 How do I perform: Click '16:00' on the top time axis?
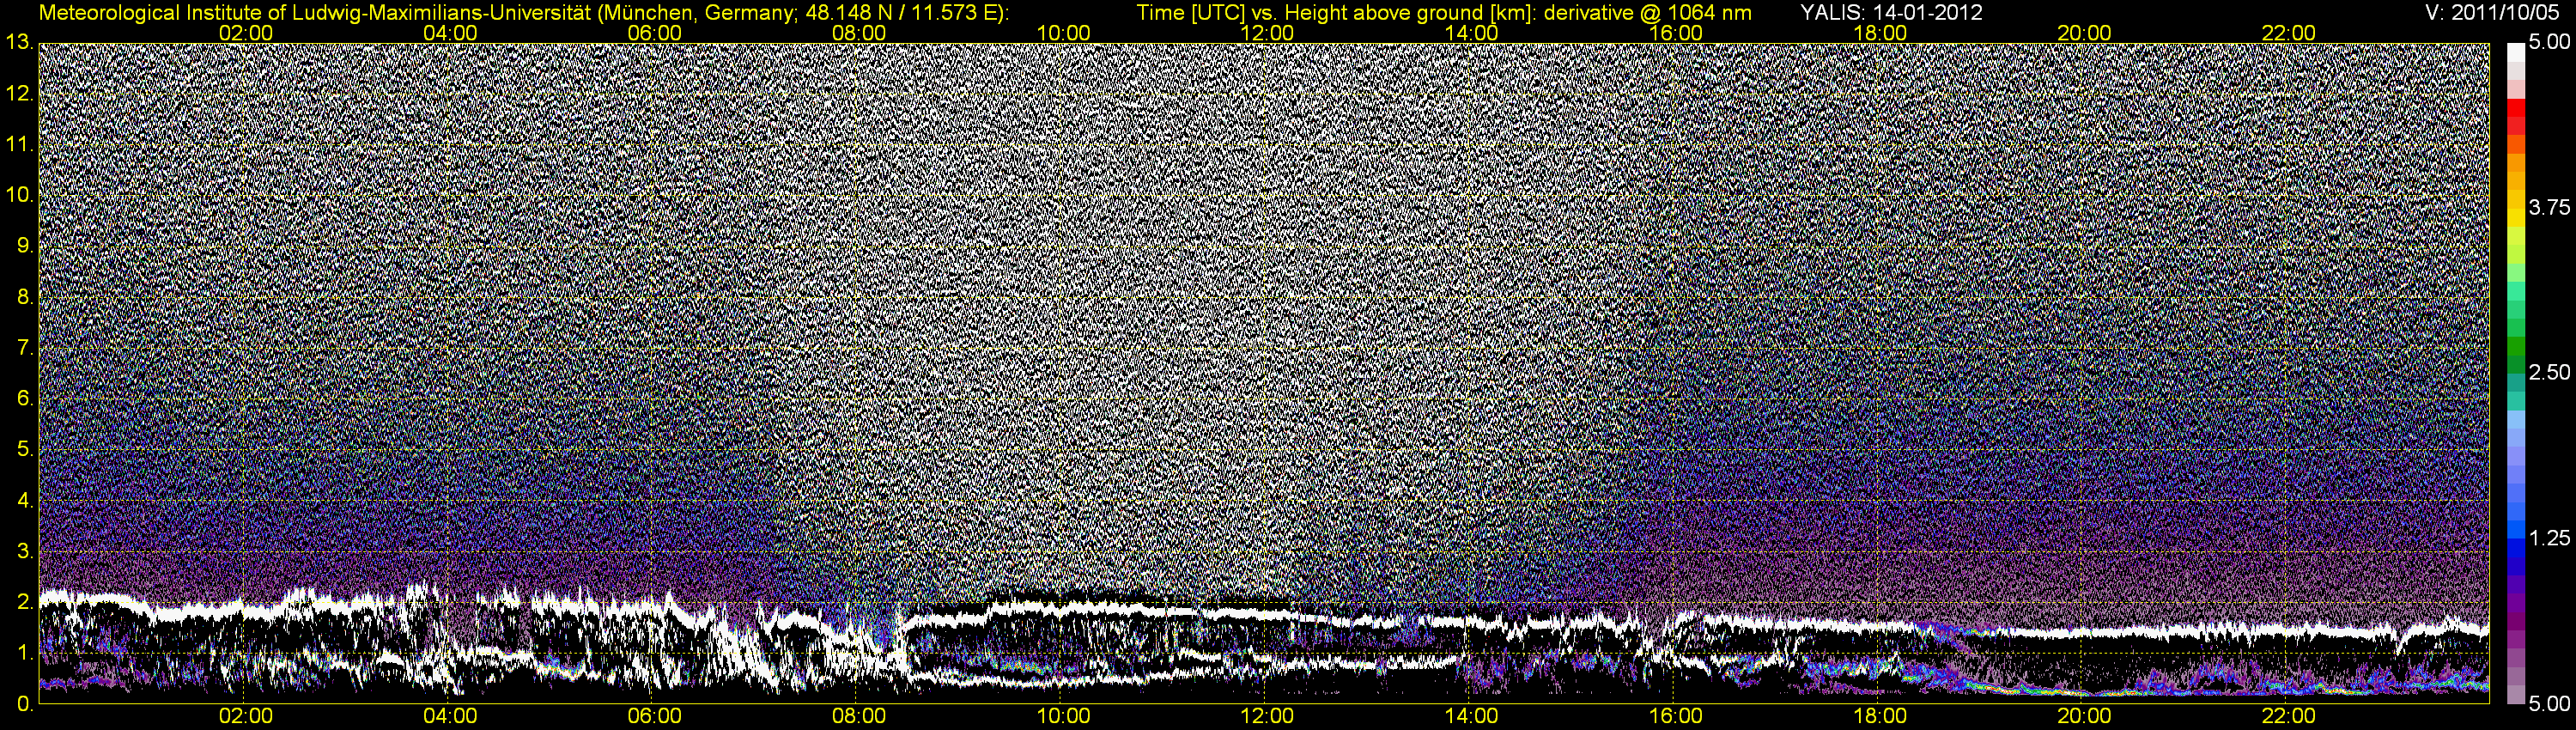click(1676, 33)
